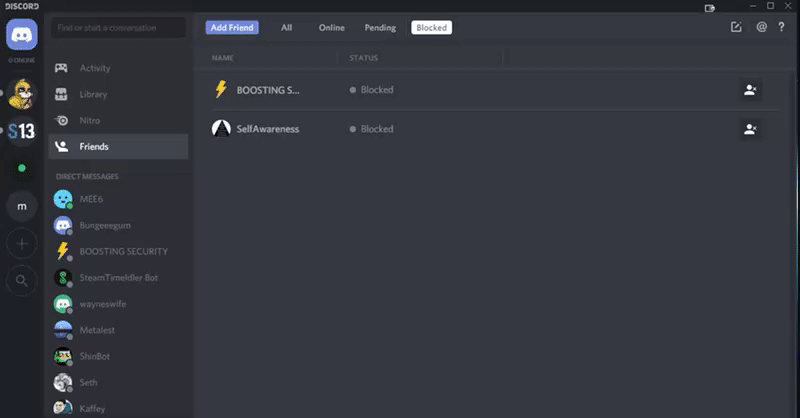Open Kaffey direct message

[118, 408]
